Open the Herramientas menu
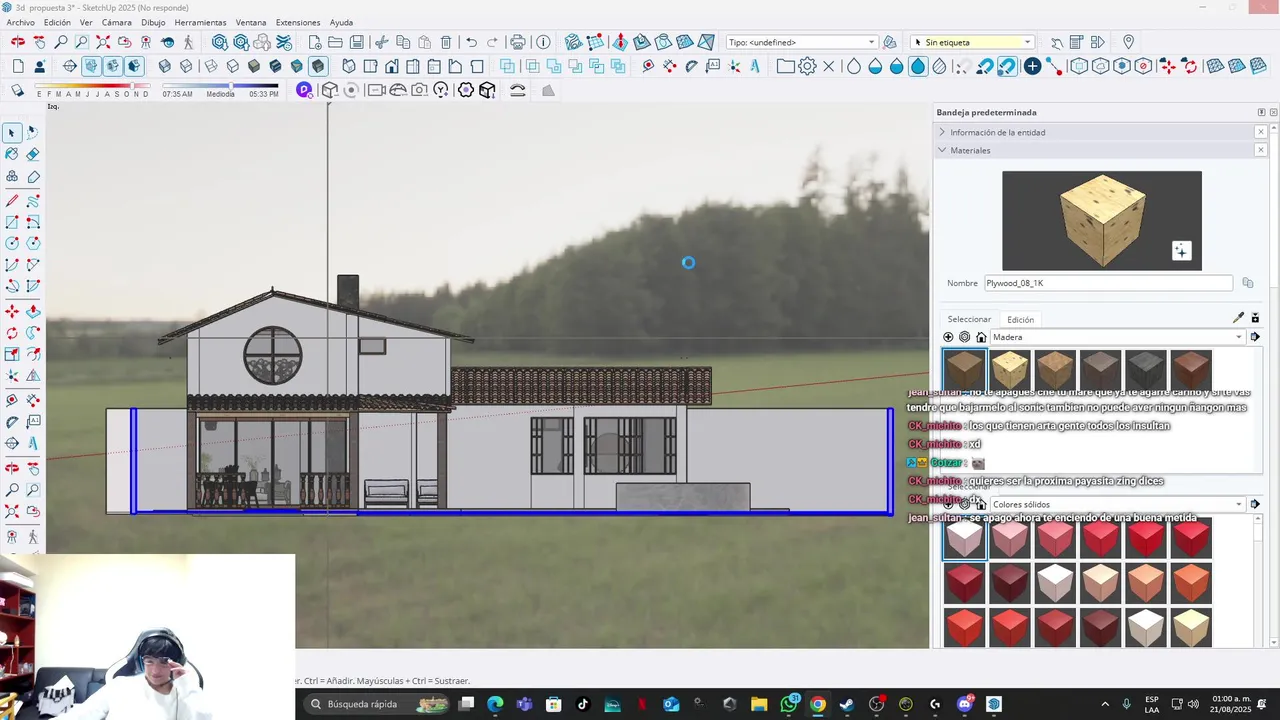Screen dimensions: 1280x720 pos(200,22)
